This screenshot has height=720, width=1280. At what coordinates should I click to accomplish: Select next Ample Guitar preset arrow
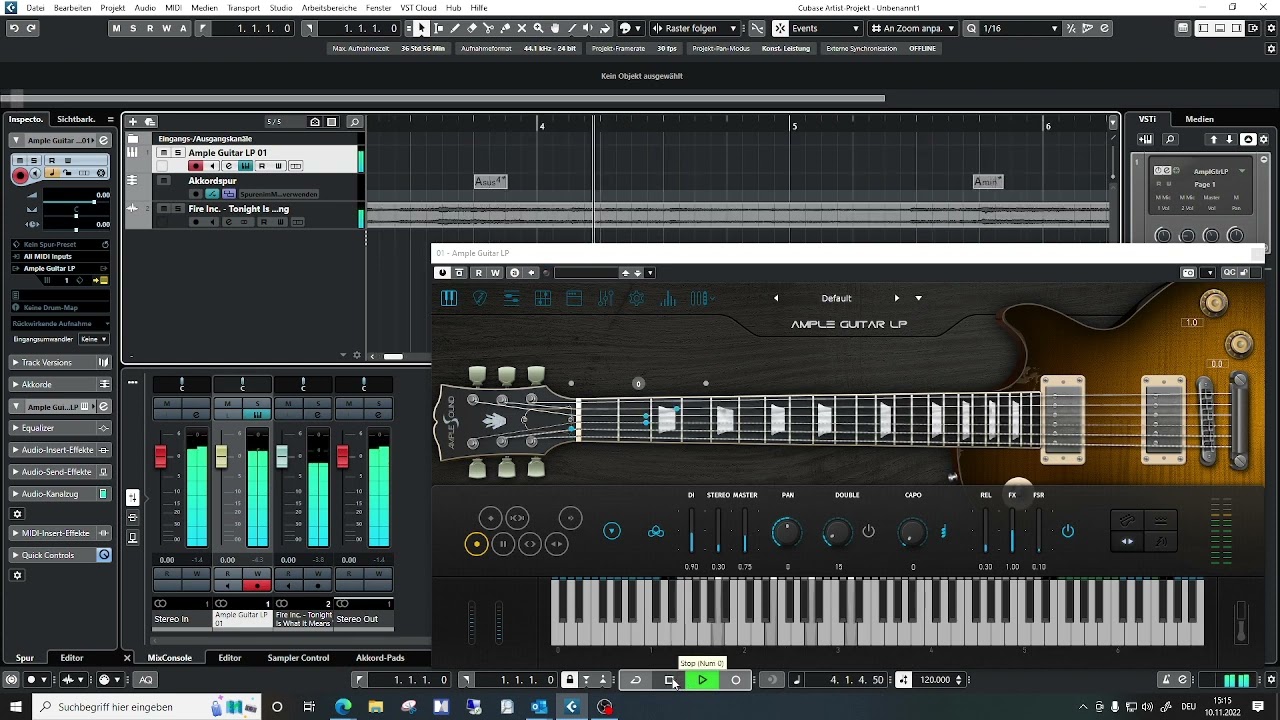(896, 298)
